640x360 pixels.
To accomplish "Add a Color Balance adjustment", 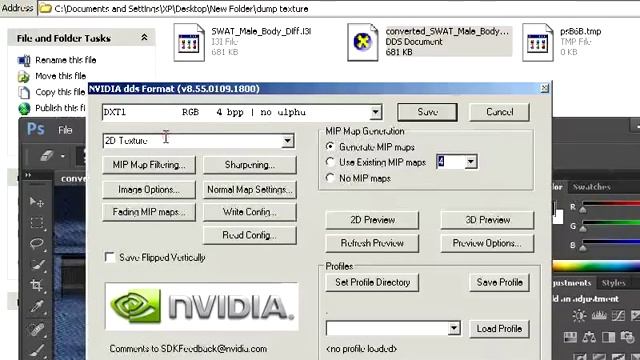I will pos(589,337).
